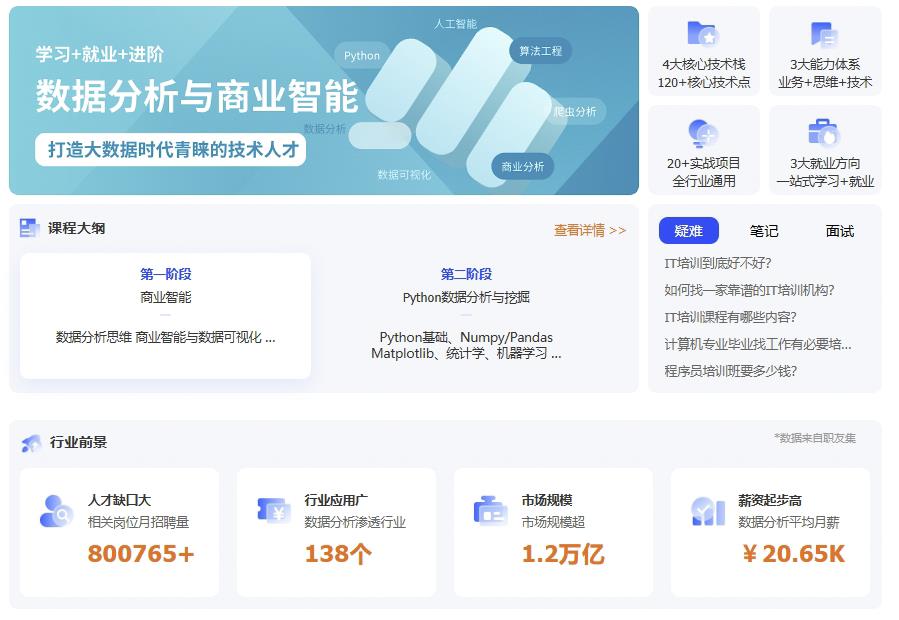
Task: Open 查看详情 link for course outline
Action: pyautogui.click(x=590, y=230)
